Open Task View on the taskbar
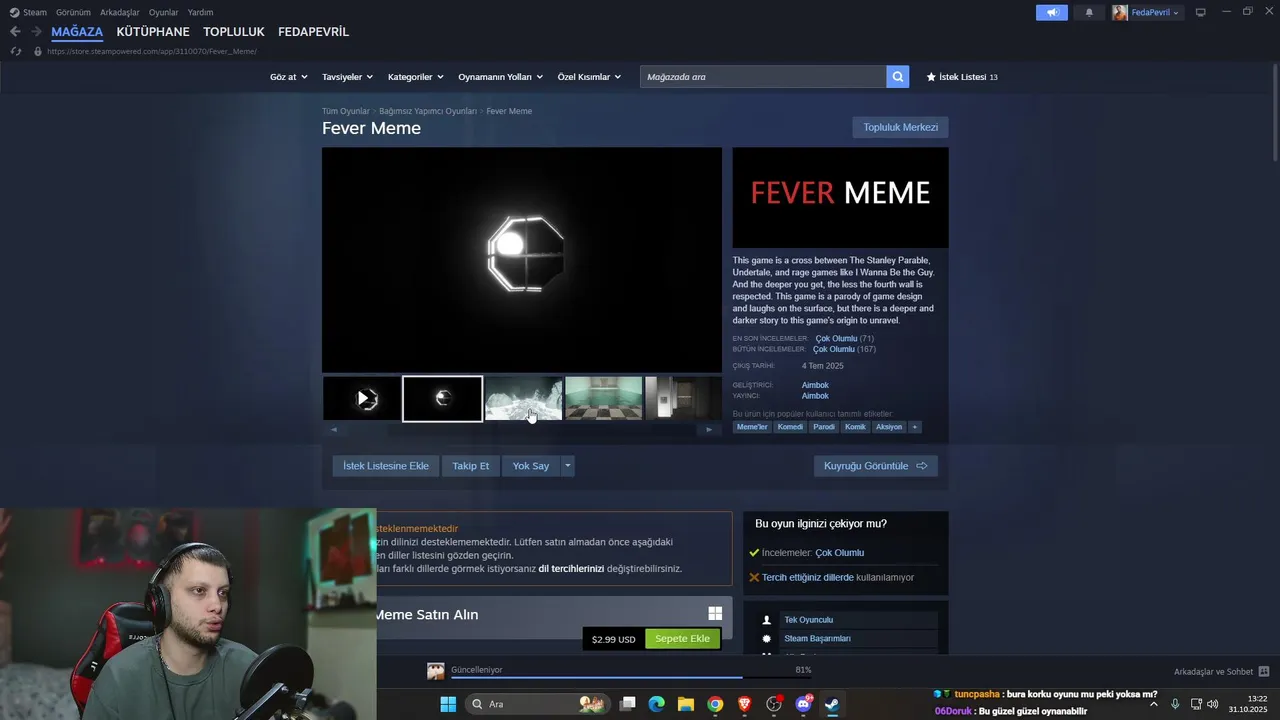 [x=628, y=704]
